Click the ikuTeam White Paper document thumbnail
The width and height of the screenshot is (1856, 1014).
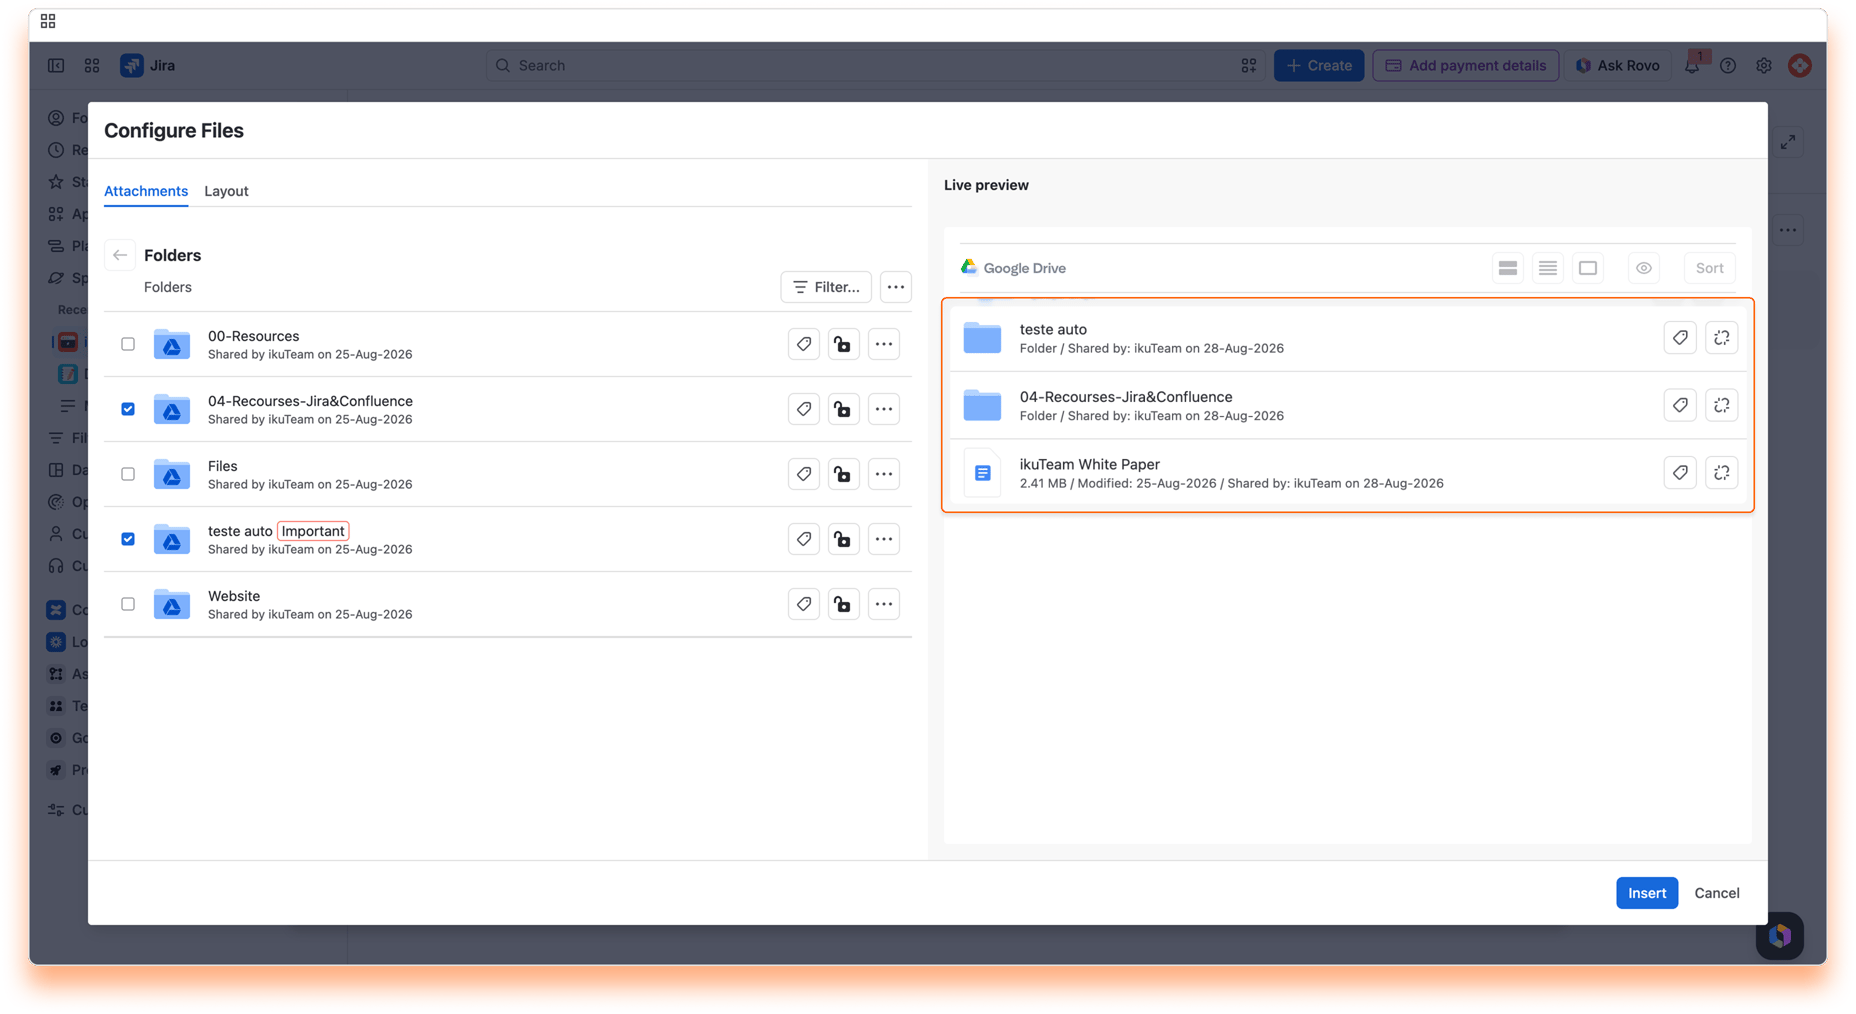[982, 473]
